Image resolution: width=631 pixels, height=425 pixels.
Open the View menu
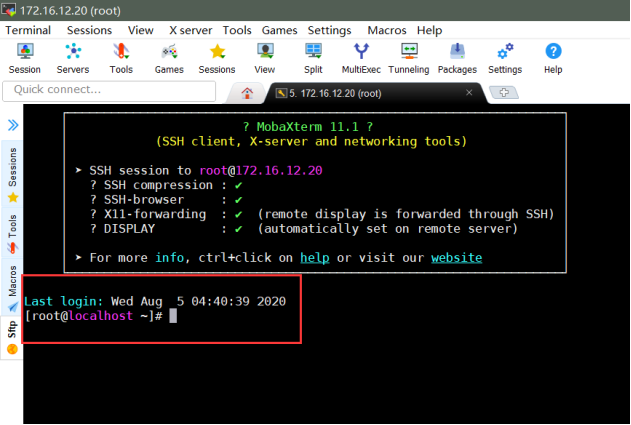140,30
